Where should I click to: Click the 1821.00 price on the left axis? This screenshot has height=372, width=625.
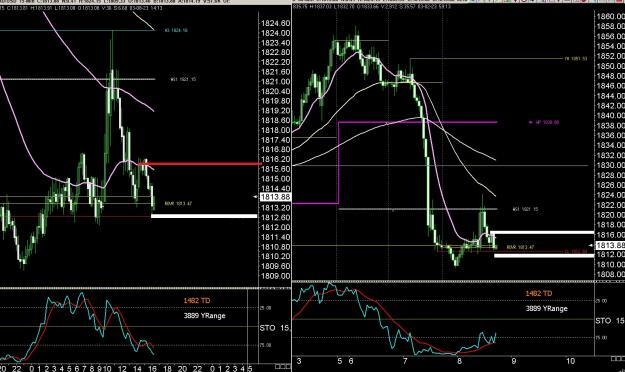[275, 82]
